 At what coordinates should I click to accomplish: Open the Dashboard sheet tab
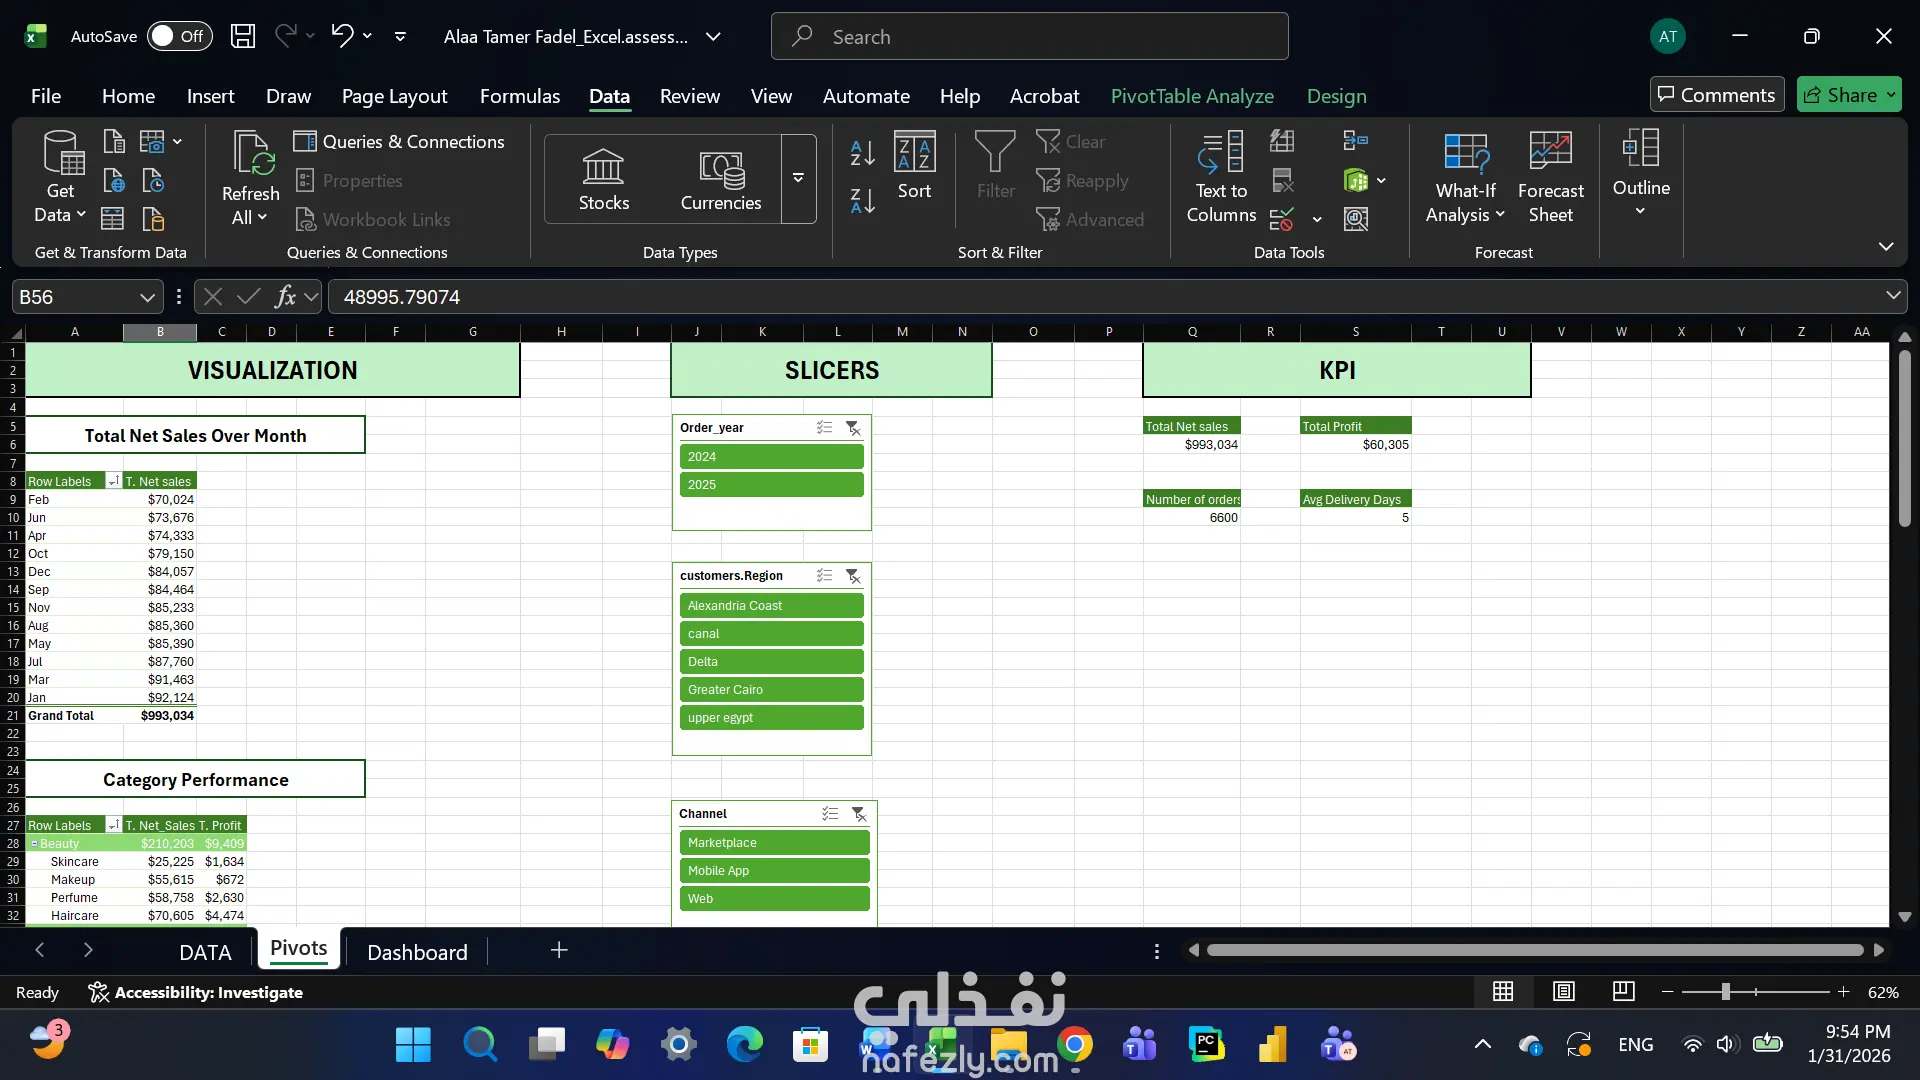tap(417, 952)
